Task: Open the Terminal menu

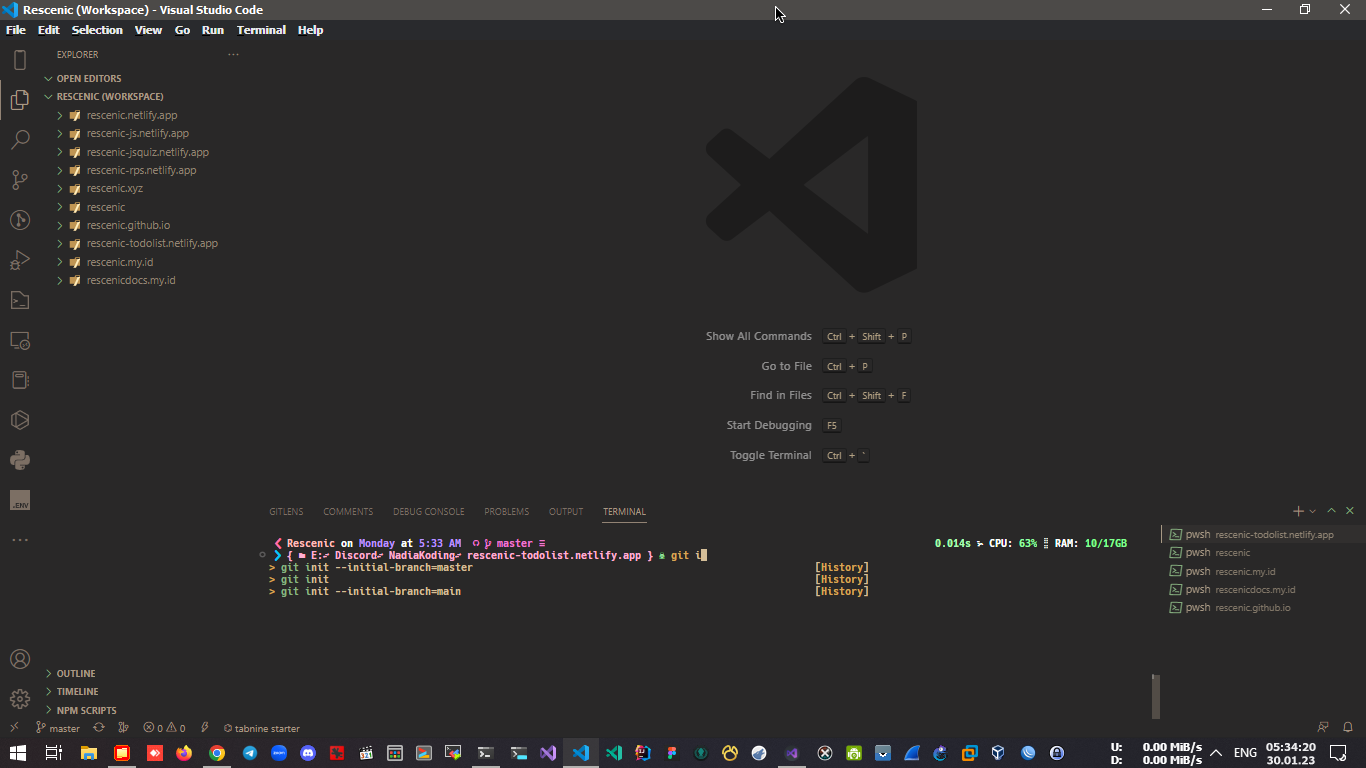Action: pyautogui.click(x=261, y=30)
